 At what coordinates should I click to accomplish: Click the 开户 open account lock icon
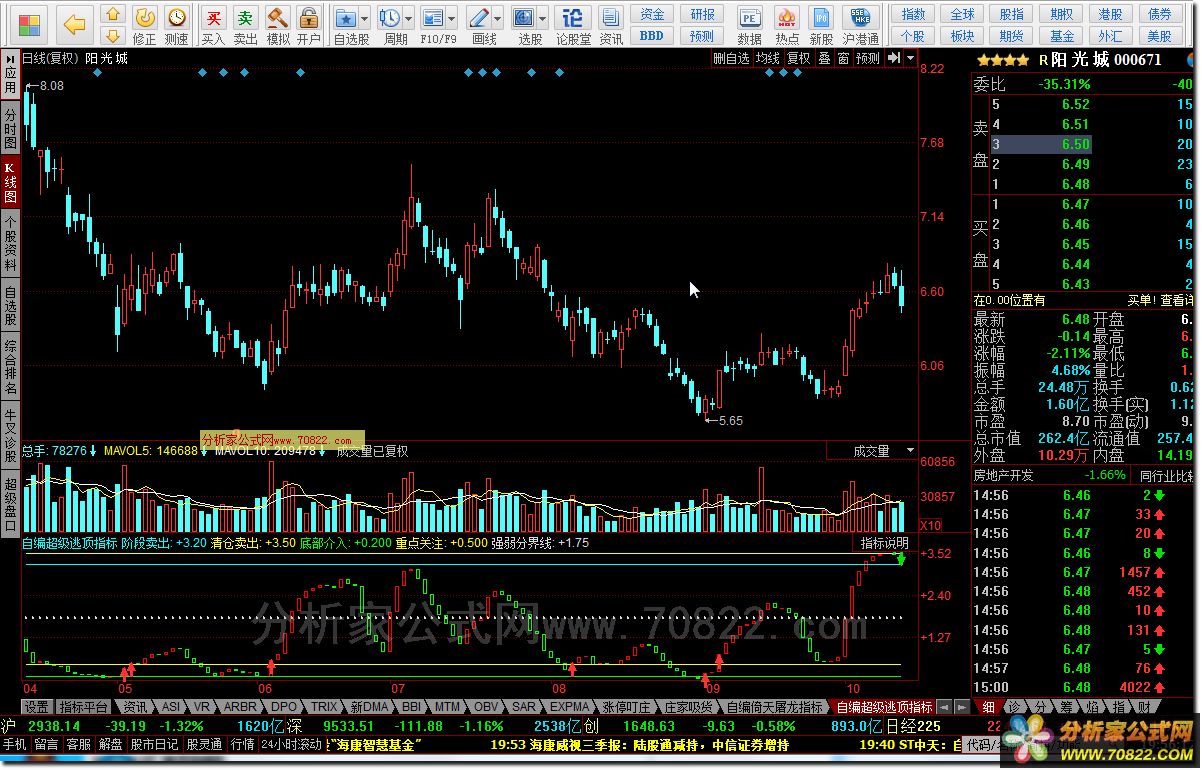(309, 25)
